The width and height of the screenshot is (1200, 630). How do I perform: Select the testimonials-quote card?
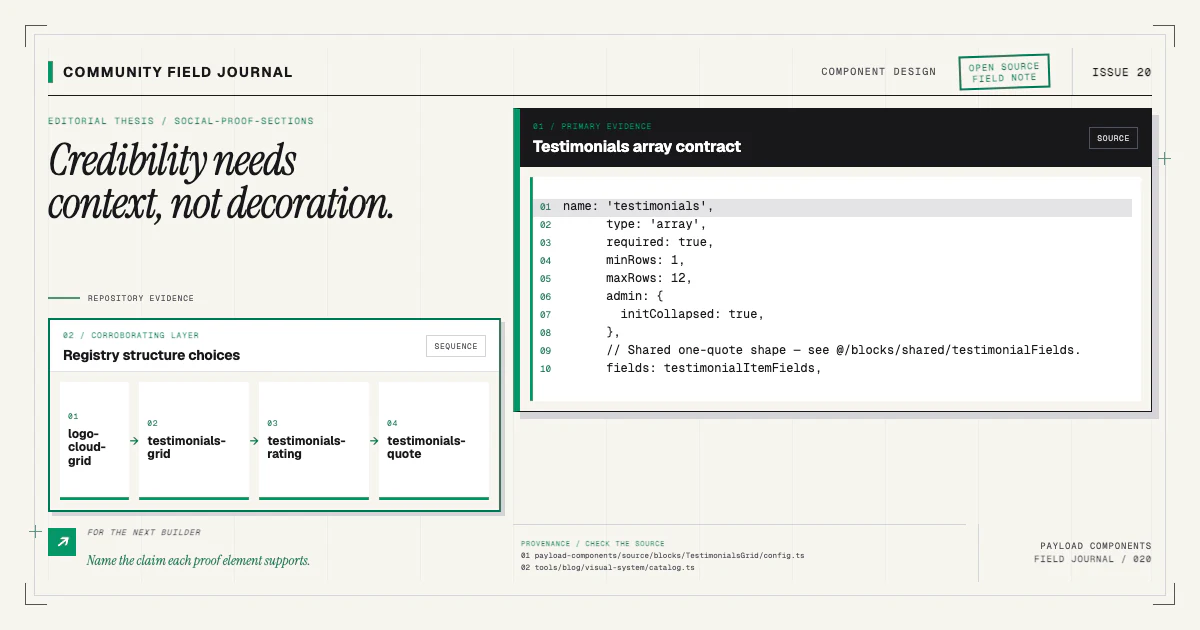point(434,441)
